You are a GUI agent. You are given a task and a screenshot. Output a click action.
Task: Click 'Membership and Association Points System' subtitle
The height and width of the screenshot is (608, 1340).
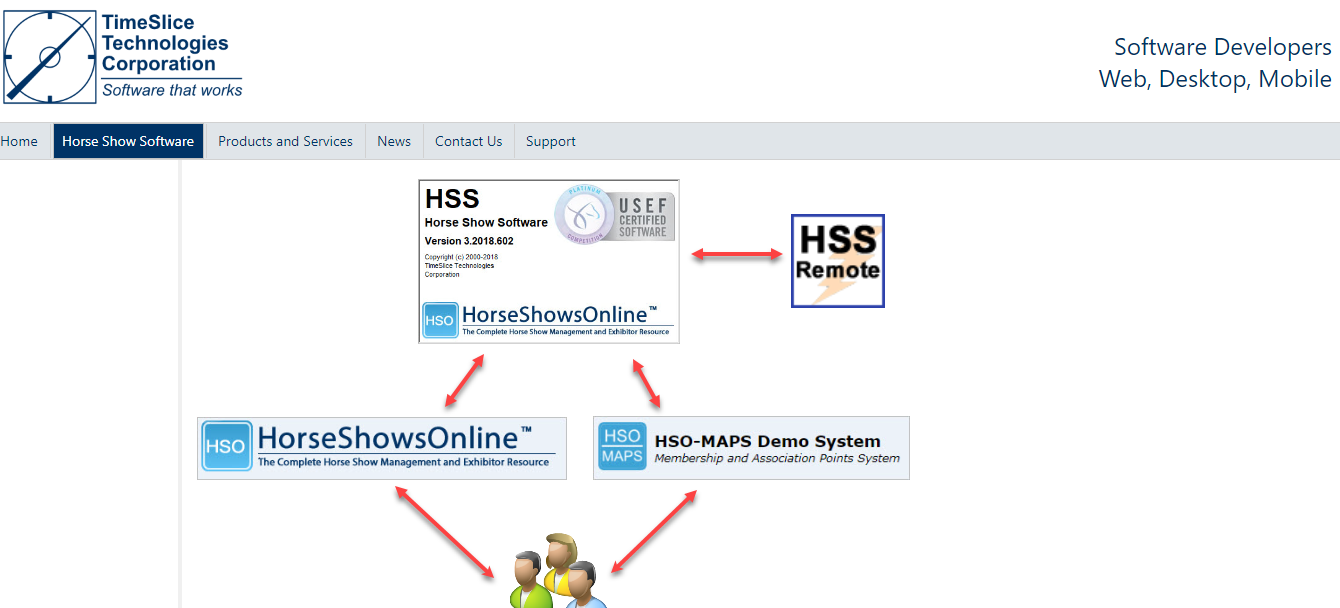point(777,459)
